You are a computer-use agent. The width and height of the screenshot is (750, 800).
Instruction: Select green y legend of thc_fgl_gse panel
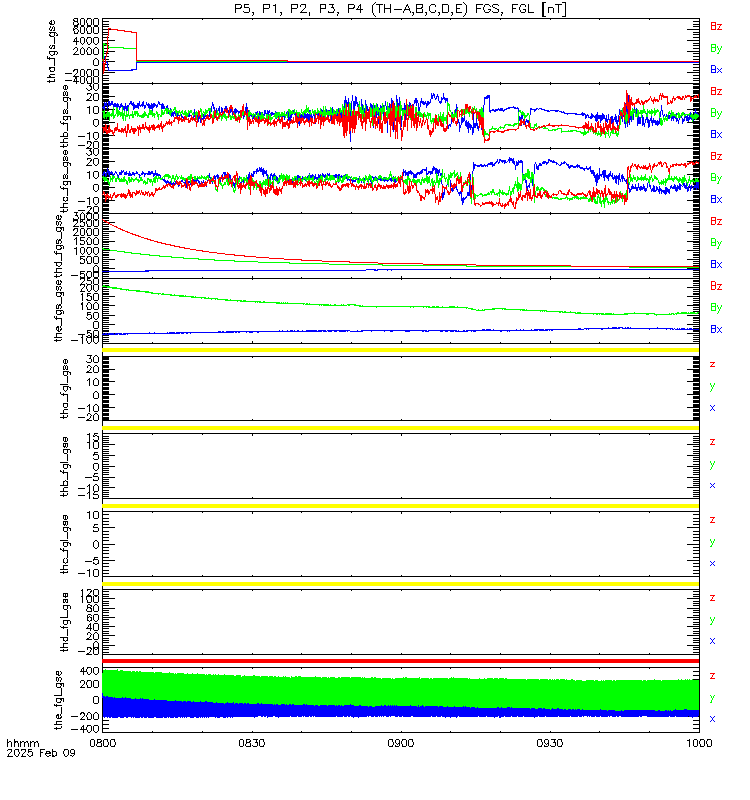712,542
